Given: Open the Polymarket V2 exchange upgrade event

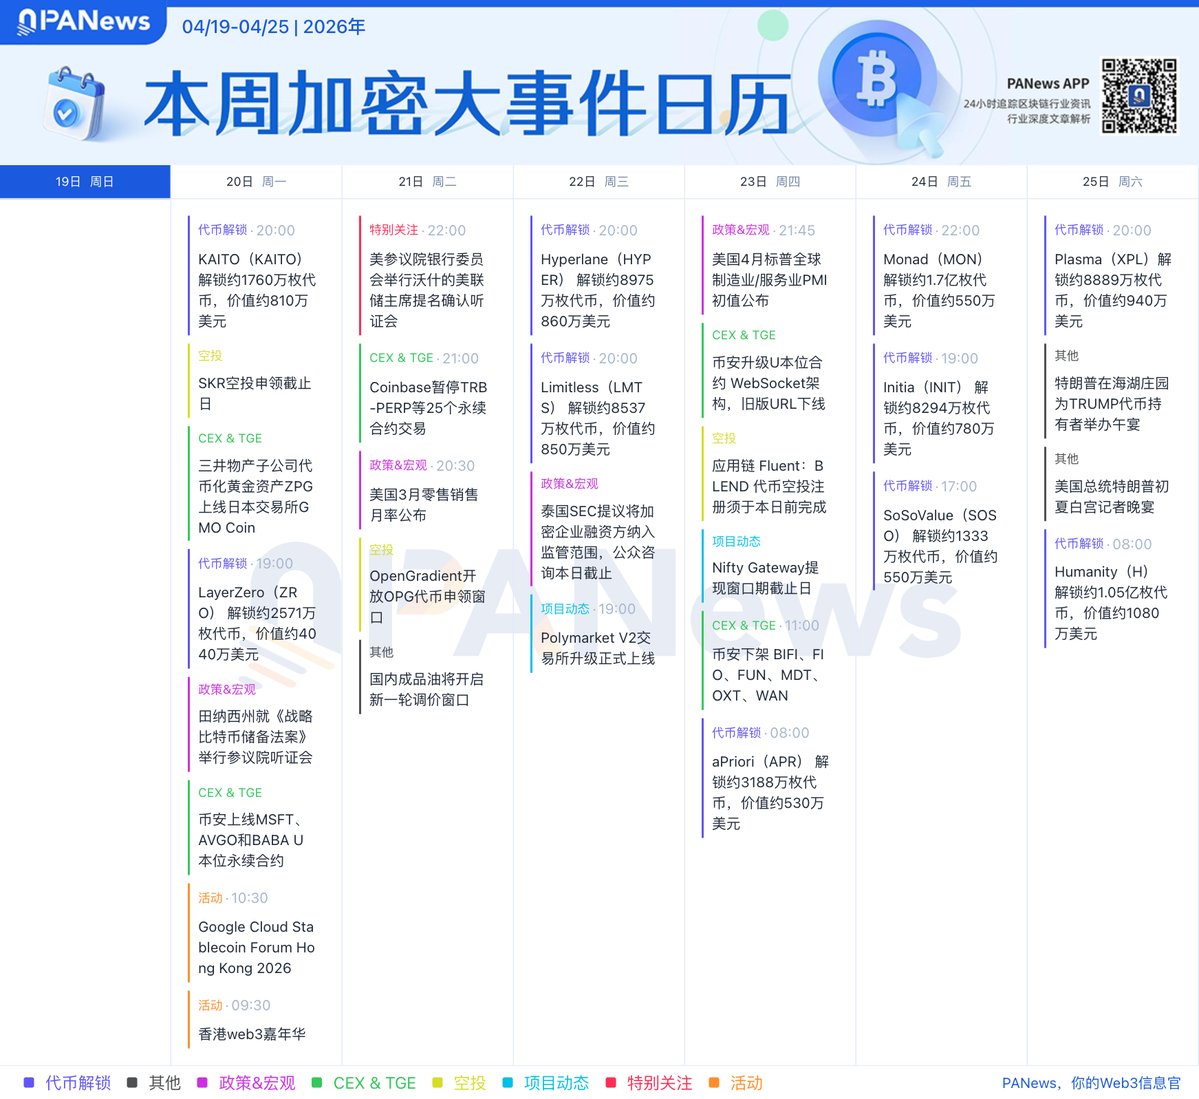Looking at the screenshot, I should (x=597, y=648).
